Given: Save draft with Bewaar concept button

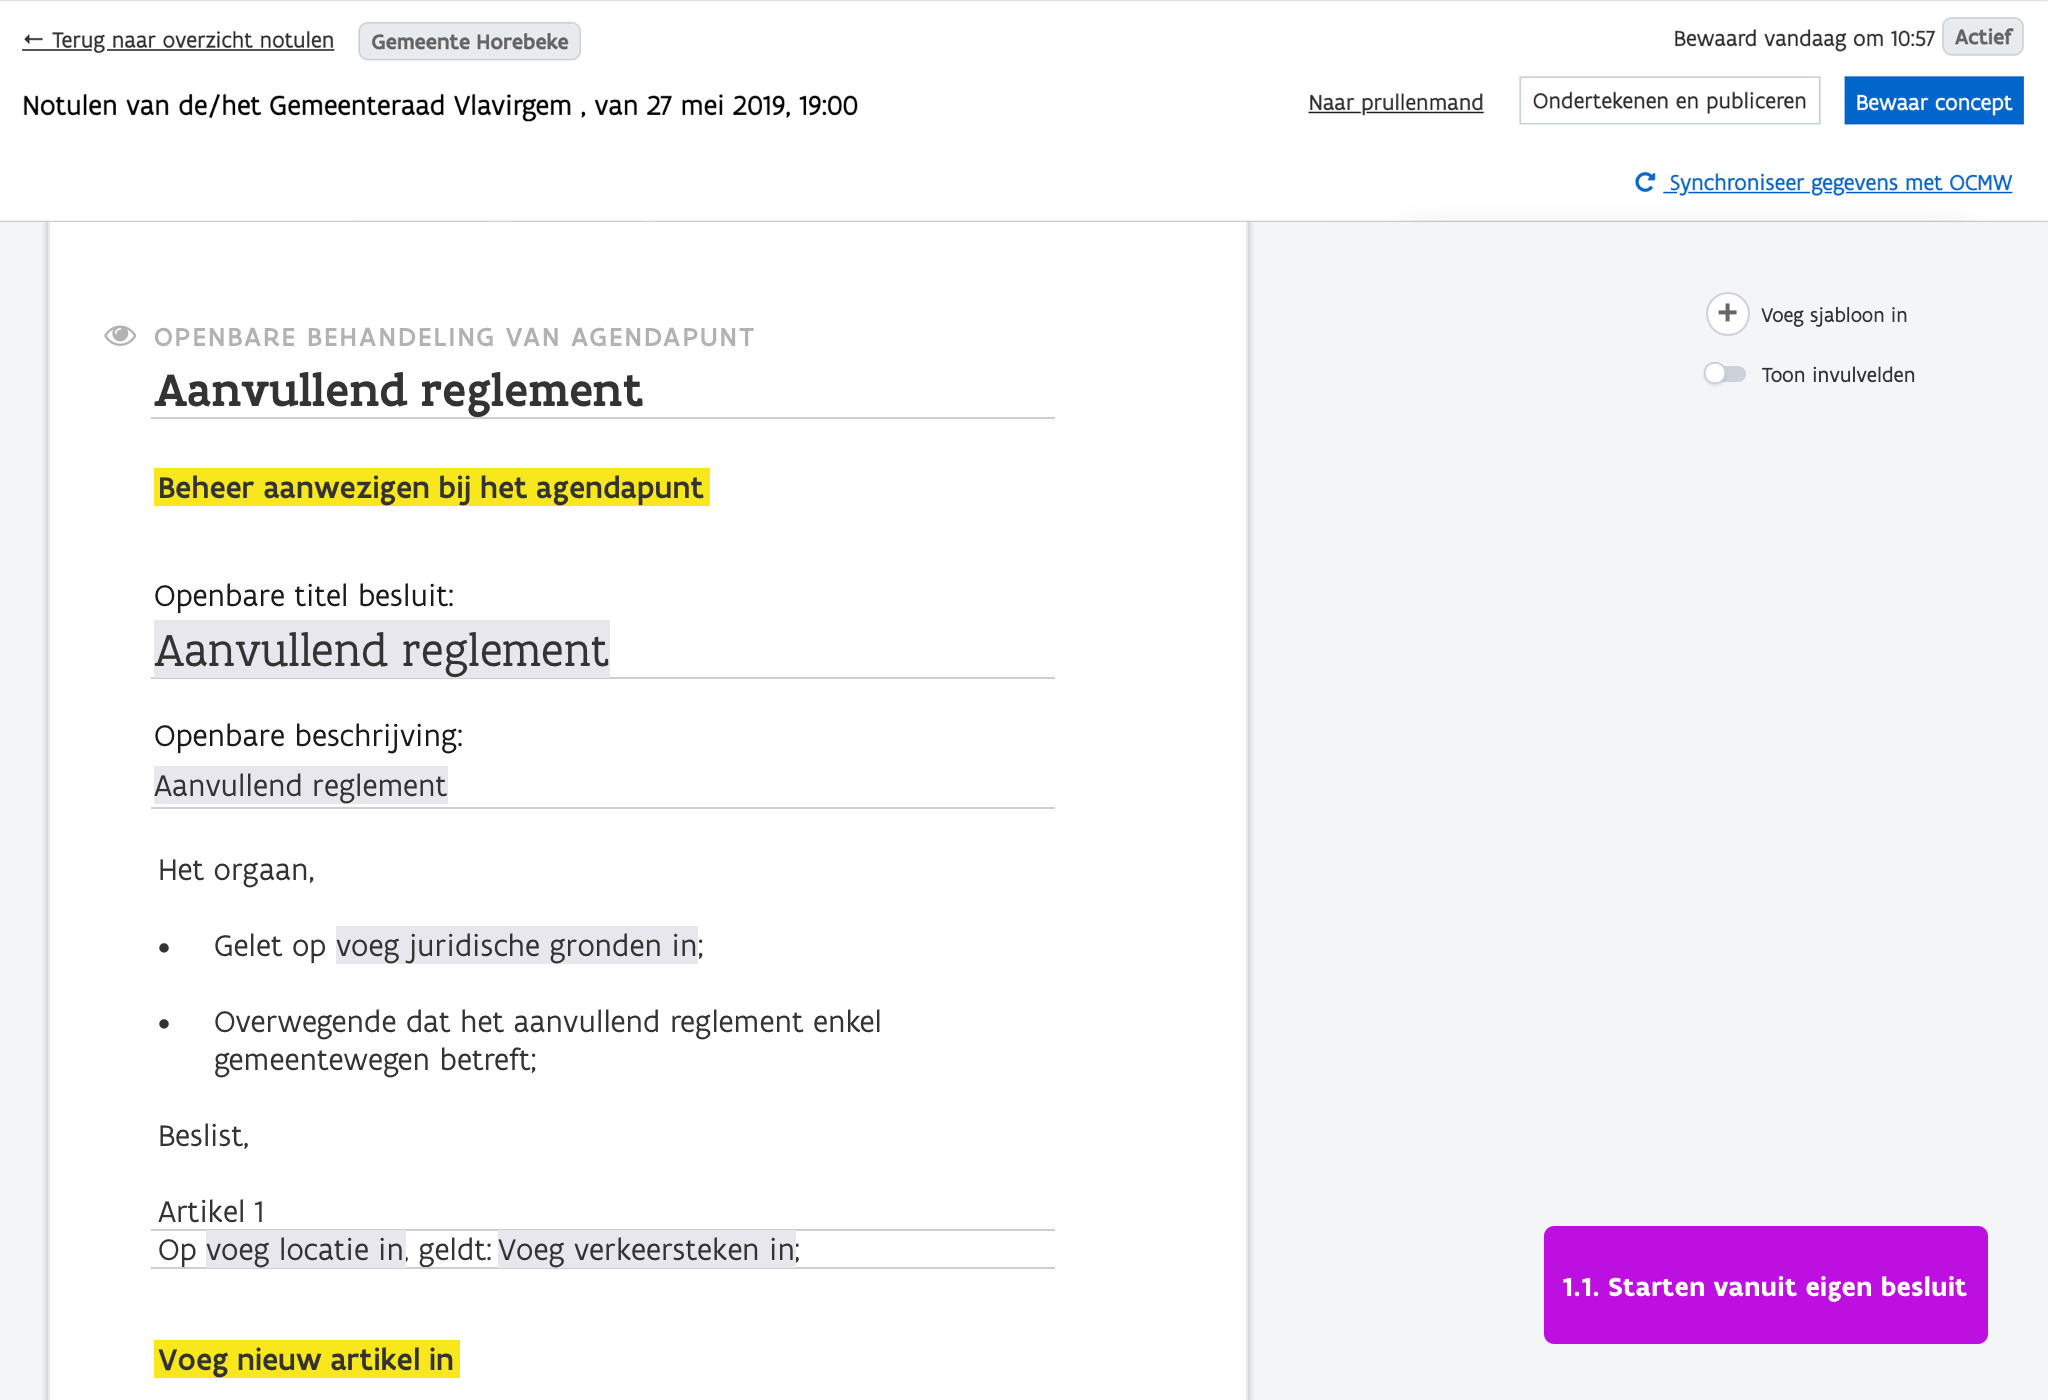Looking at the screenshot, I should 1933,102.
